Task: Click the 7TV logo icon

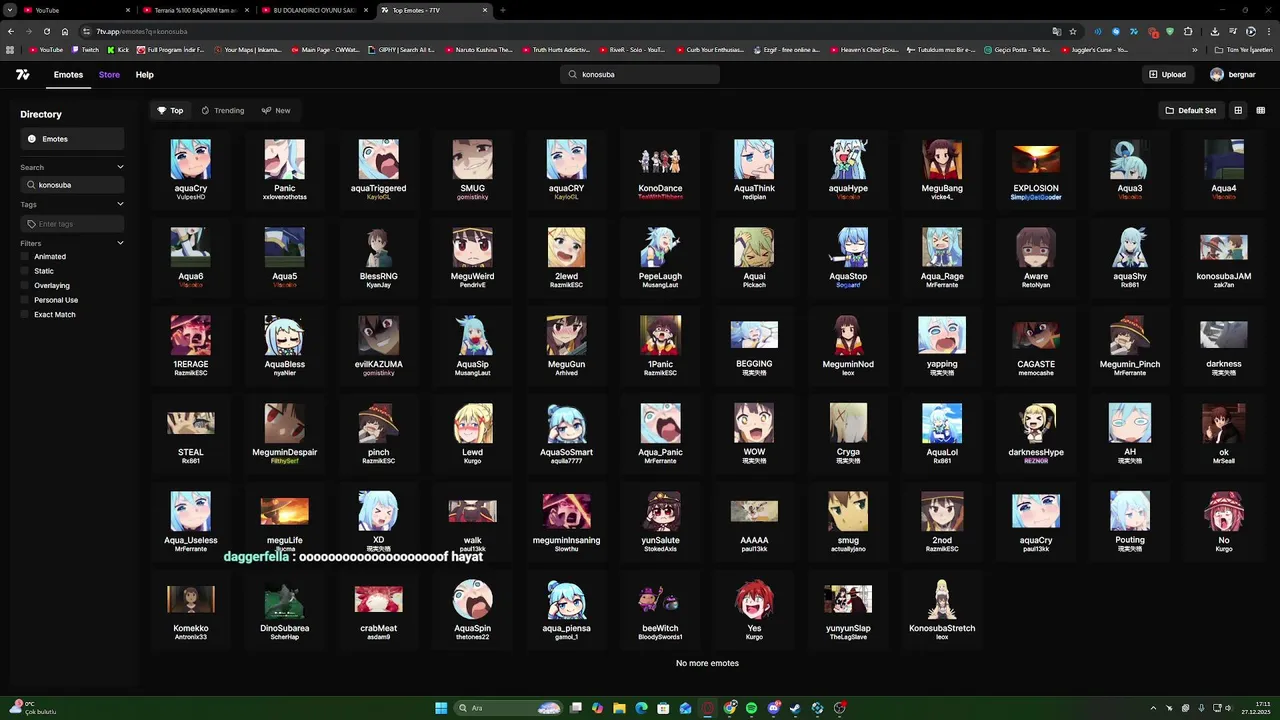Action: pyautogui.click(x=23, y=75)
